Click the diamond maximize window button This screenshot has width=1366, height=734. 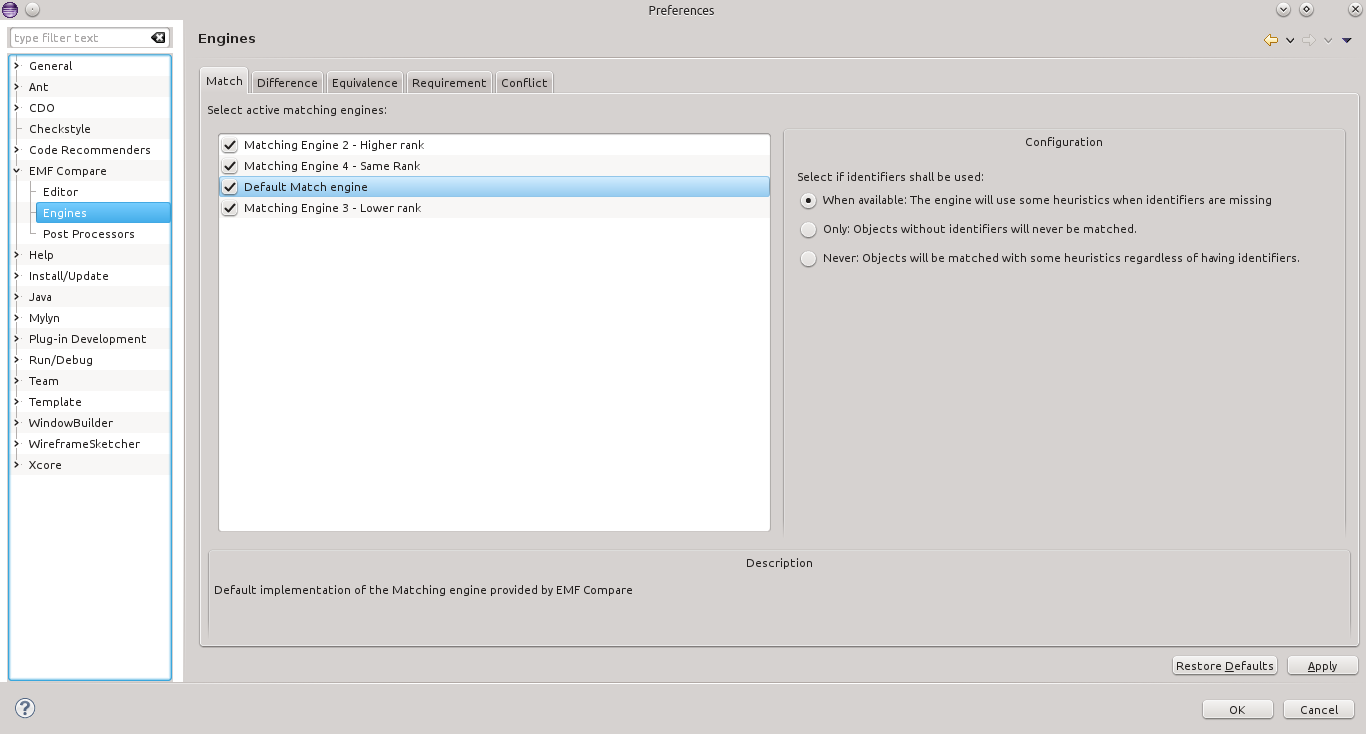point(1306,10)
